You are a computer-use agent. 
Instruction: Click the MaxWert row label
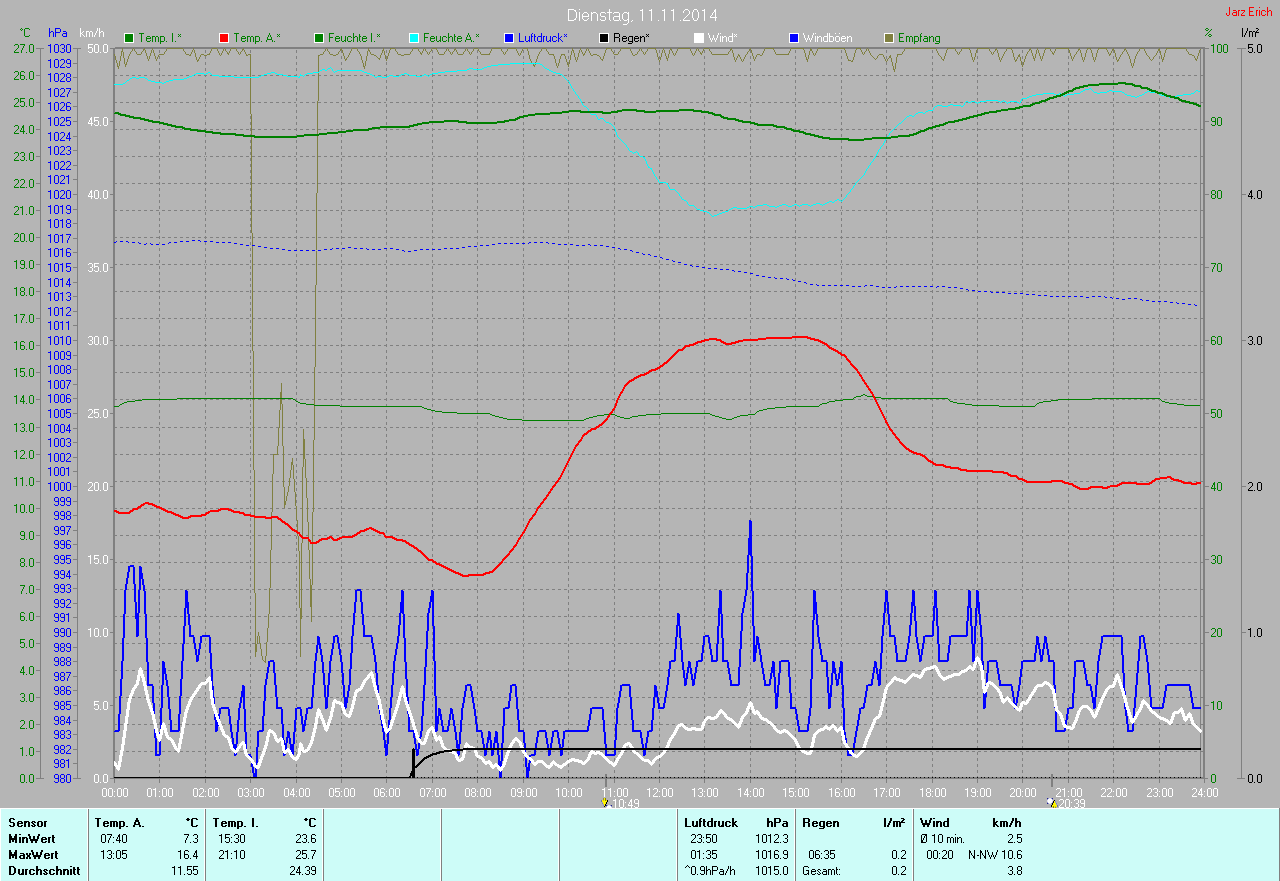[x=31, y=855]
